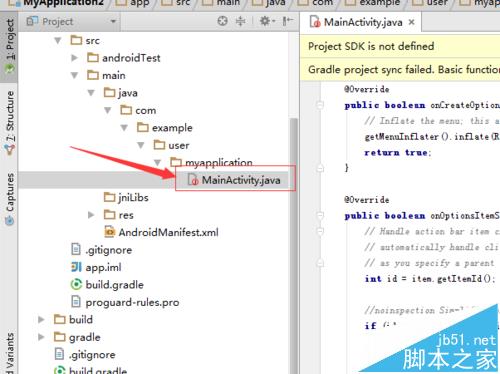Click the AndroidManifest.xml file icon
Screen dimensions: 500x374
tap(110, 232)
